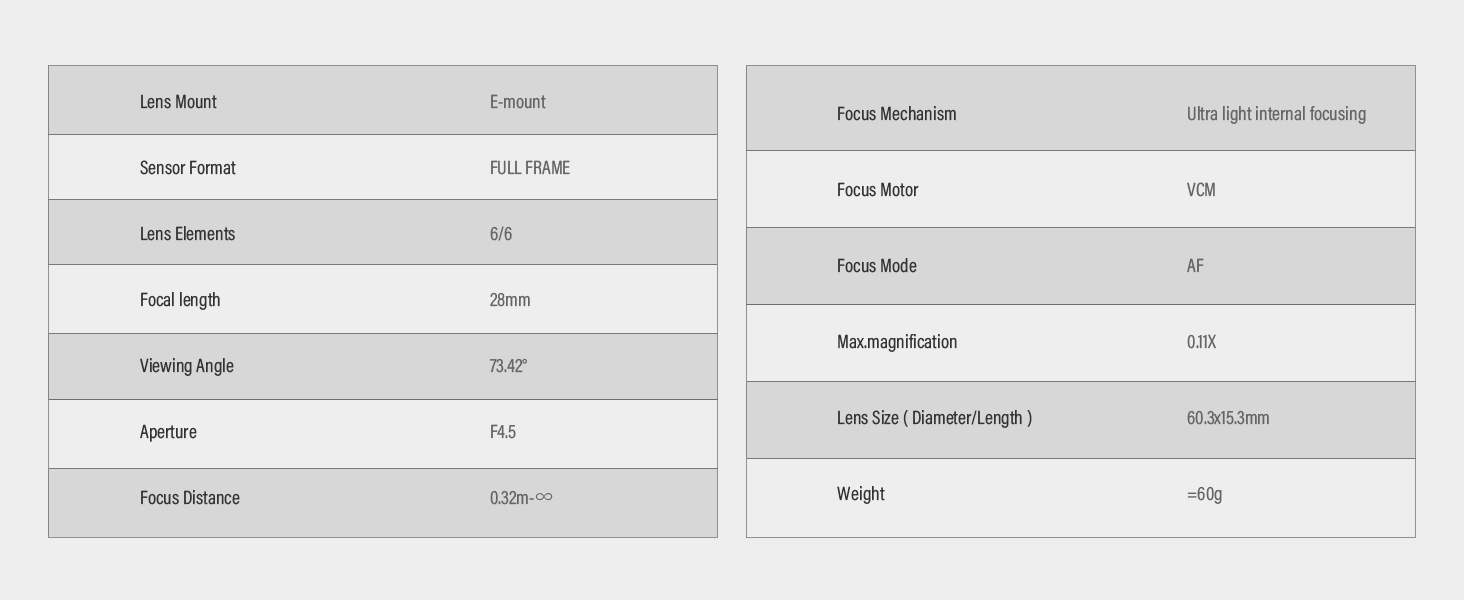Click the Viewing Angle label
The image size is (1464, 600).
[x=186, y=366]
